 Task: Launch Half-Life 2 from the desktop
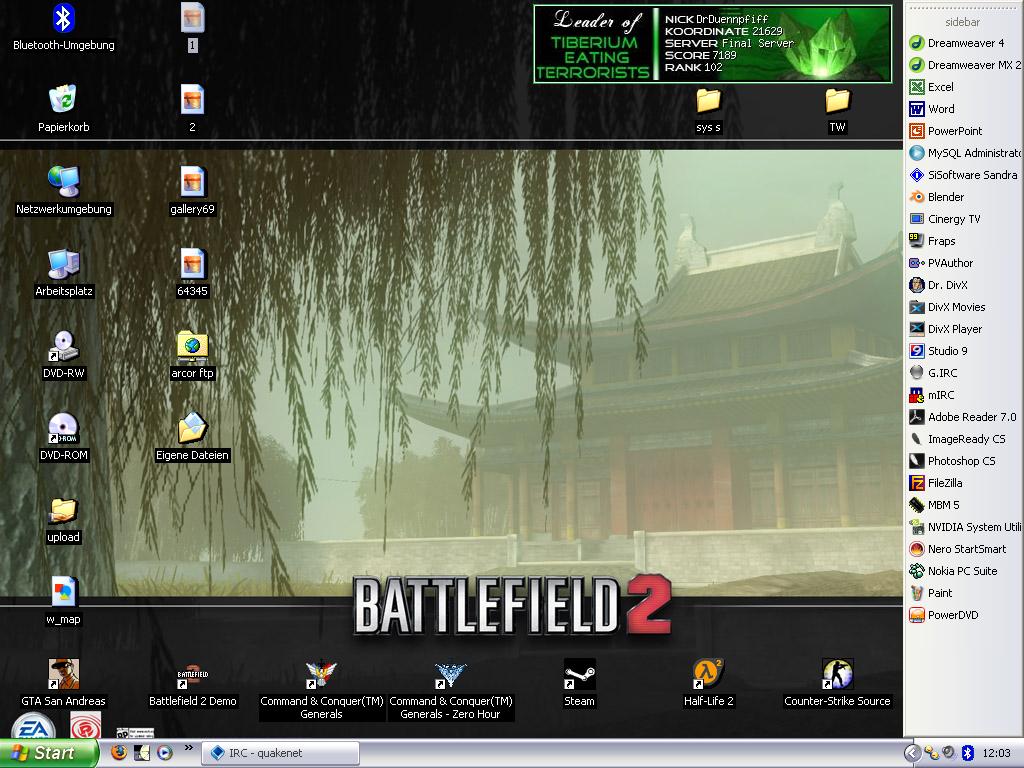pos(708,675)
